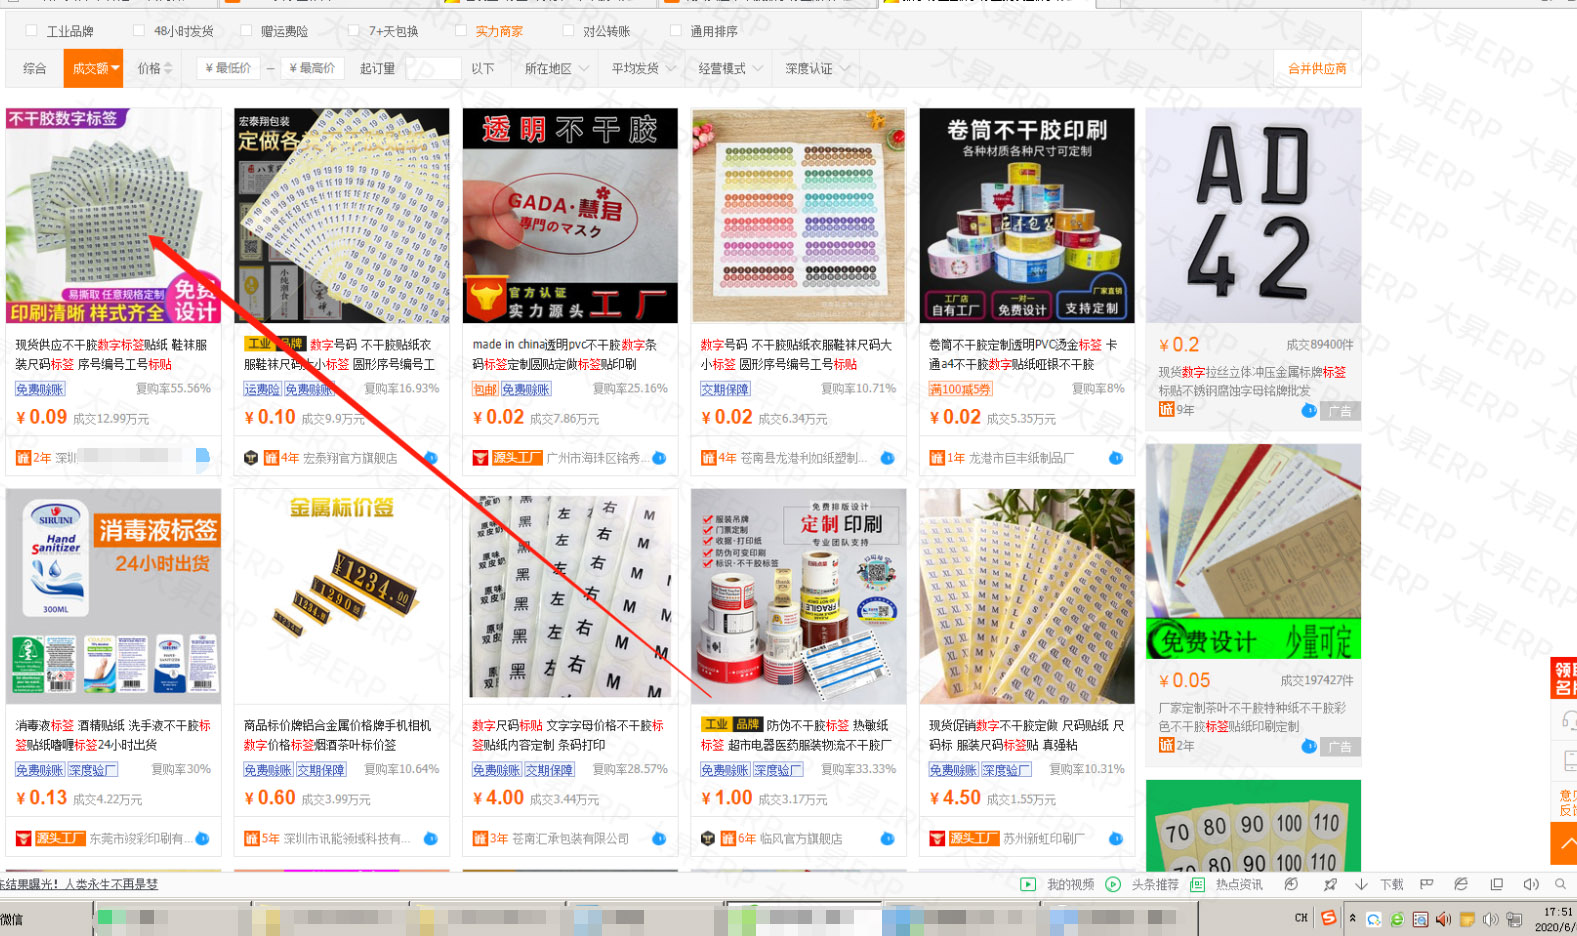Open the 深度认证 dropdown
Viewport: 1577px width, 936px height.
pos(816,68)
